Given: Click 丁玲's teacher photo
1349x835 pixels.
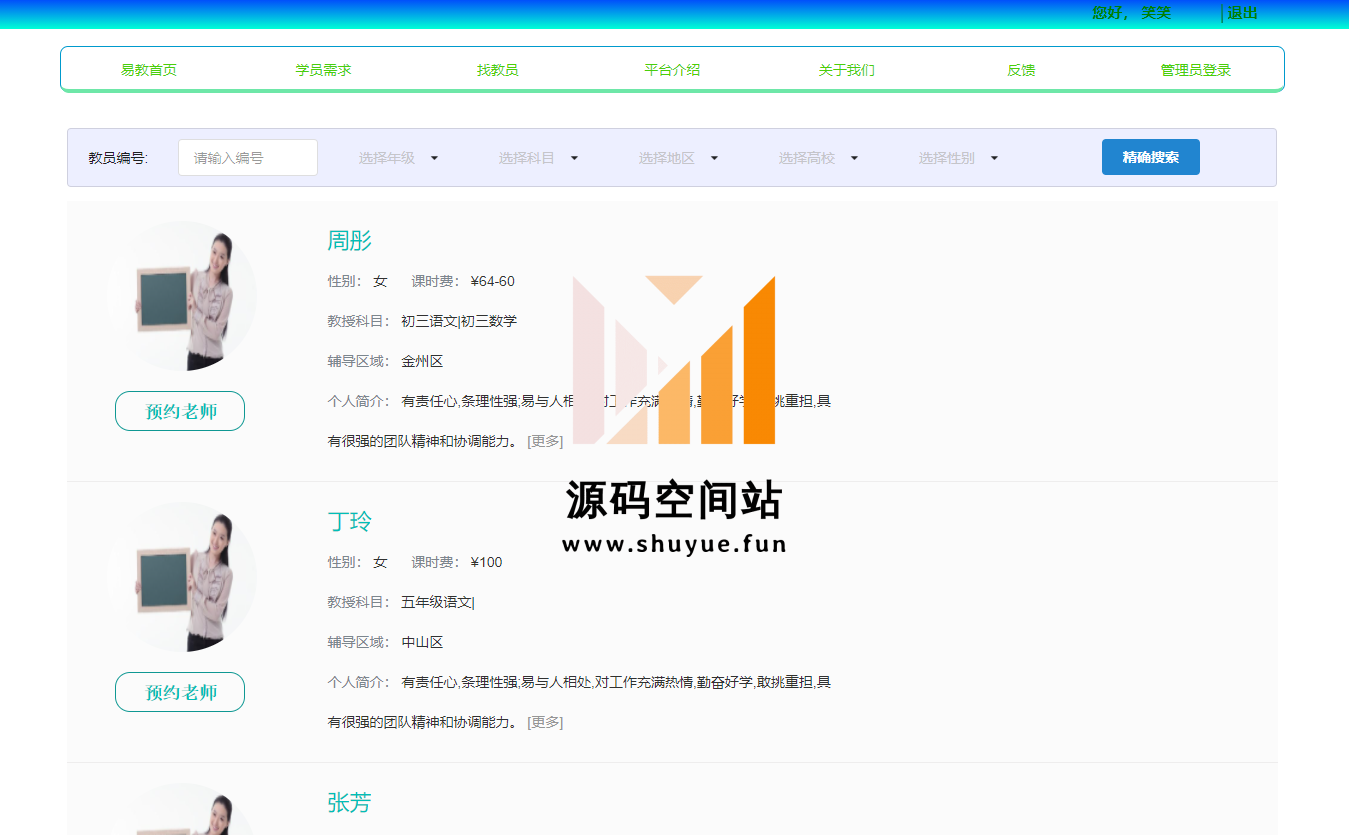Looking at the screenshot, I should [182, 577].
